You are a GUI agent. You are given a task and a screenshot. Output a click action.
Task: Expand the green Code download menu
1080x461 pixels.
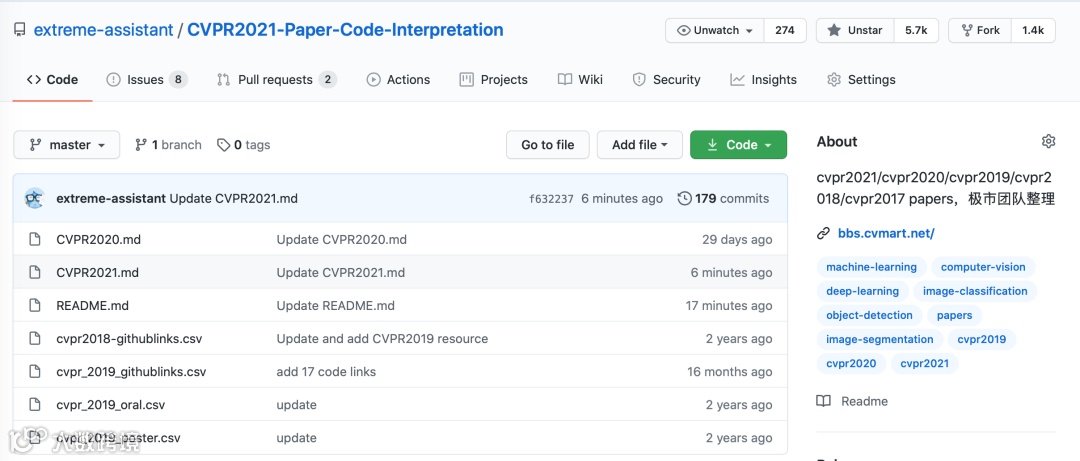(738, 145)
